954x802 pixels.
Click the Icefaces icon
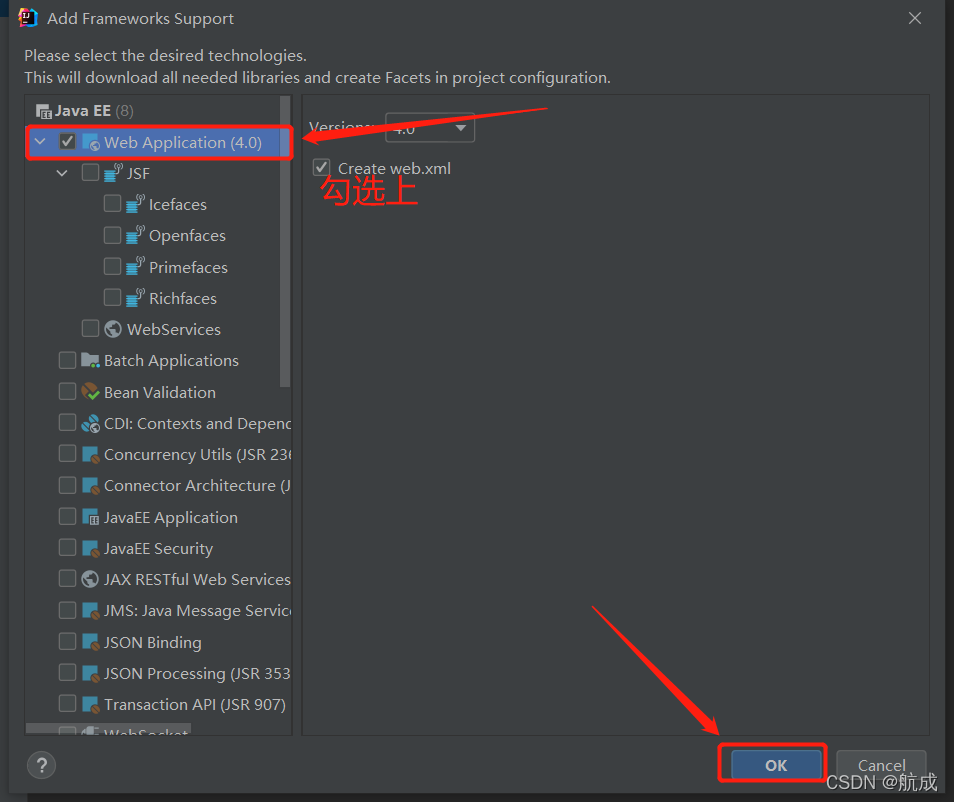tap(135, 204)
